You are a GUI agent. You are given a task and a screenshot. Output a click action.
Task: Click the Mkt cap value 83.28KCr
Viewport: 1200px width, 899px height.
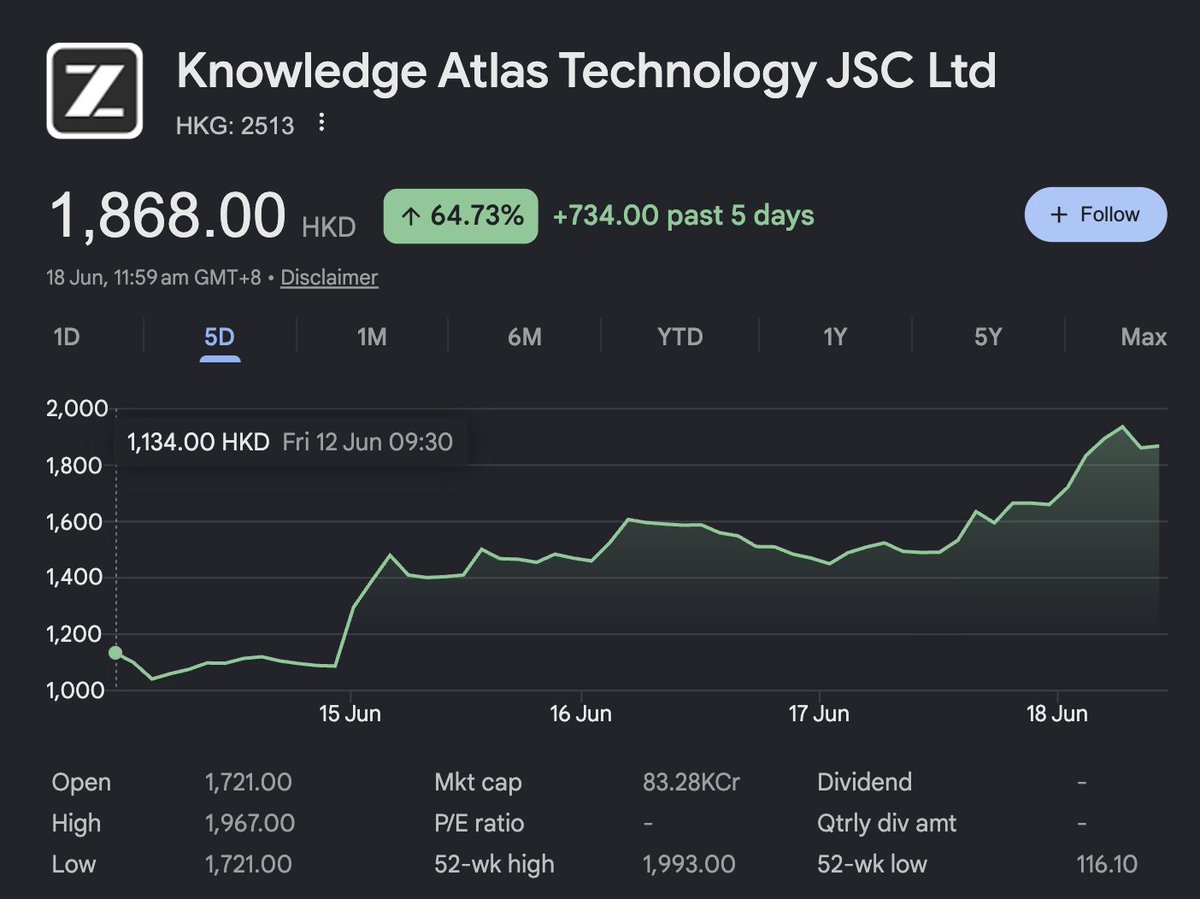pyautogui.click(x=691, y=782)
